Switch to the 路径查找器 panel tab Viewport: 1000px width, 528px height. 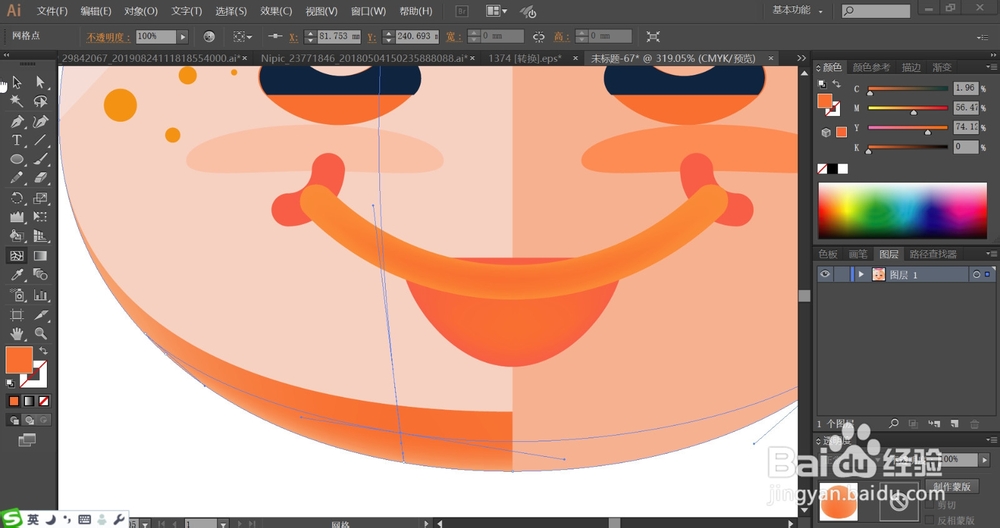click(932, 254)
